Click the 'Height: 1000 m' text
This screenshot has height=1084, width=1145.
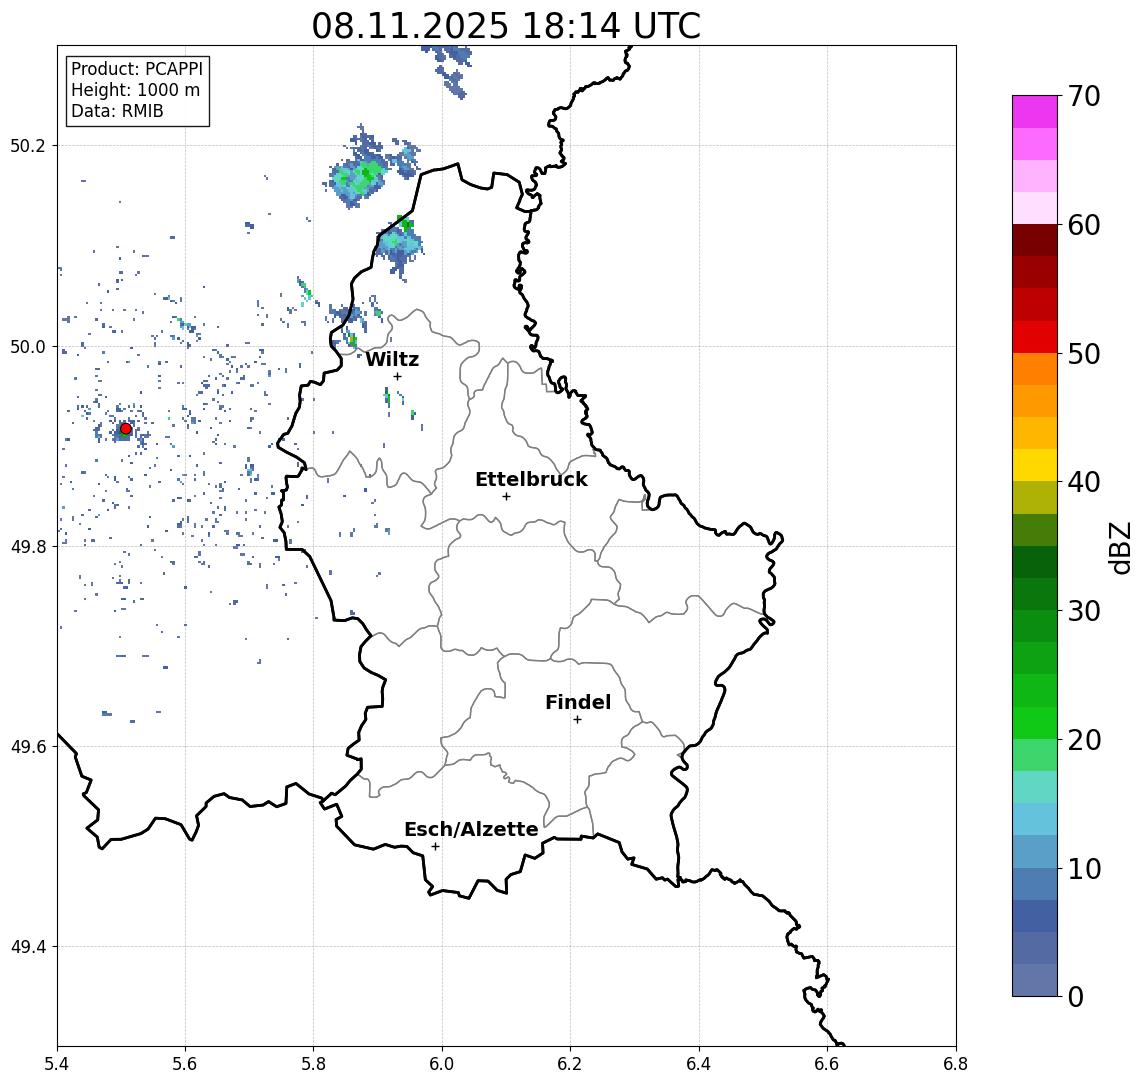click(x=135, y=90)
